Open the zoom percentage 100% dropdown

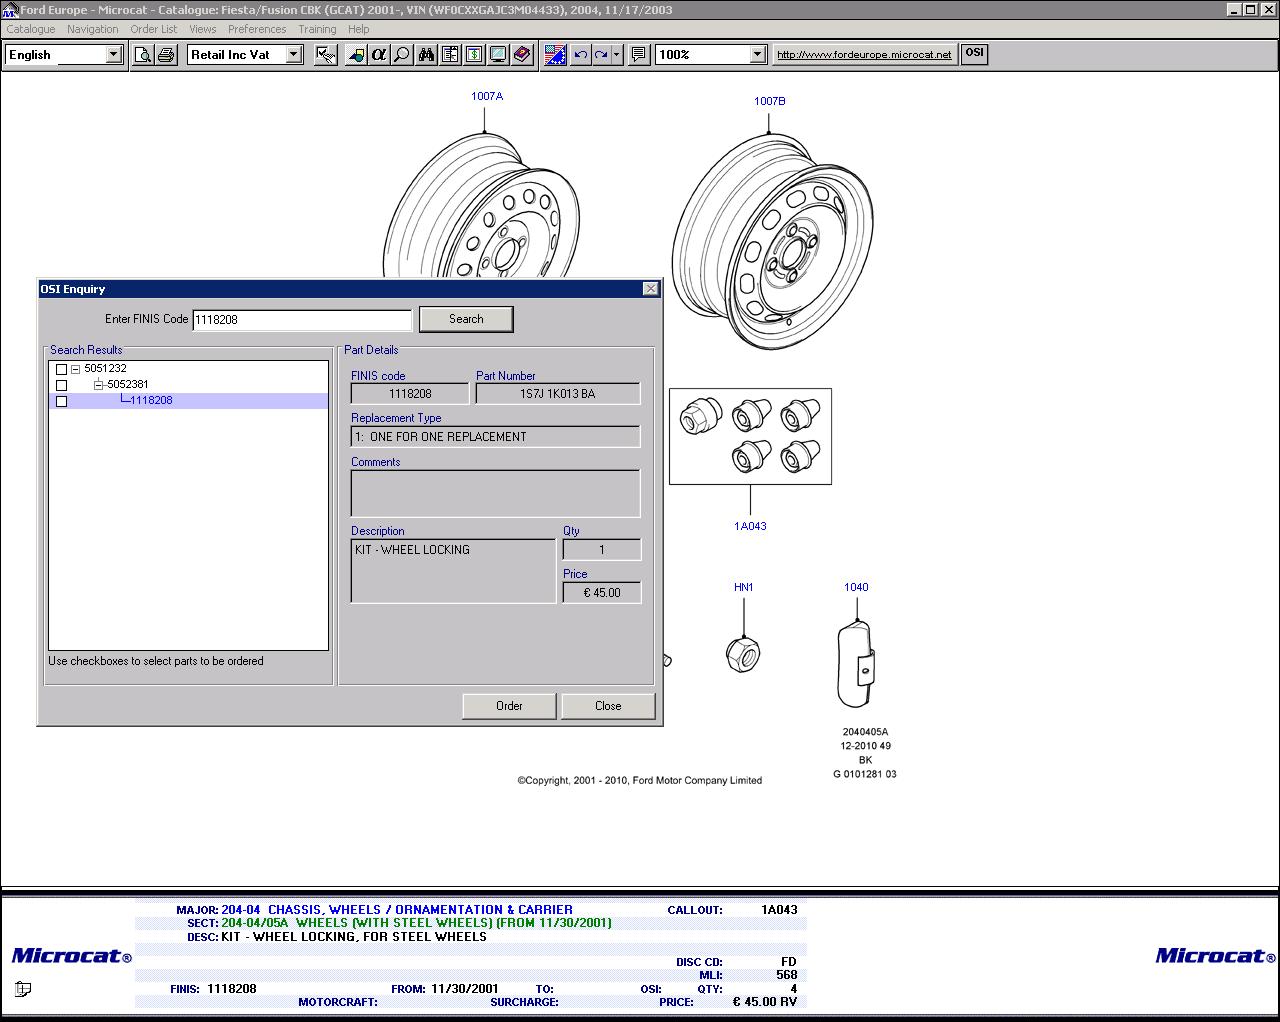pos(757,55)
